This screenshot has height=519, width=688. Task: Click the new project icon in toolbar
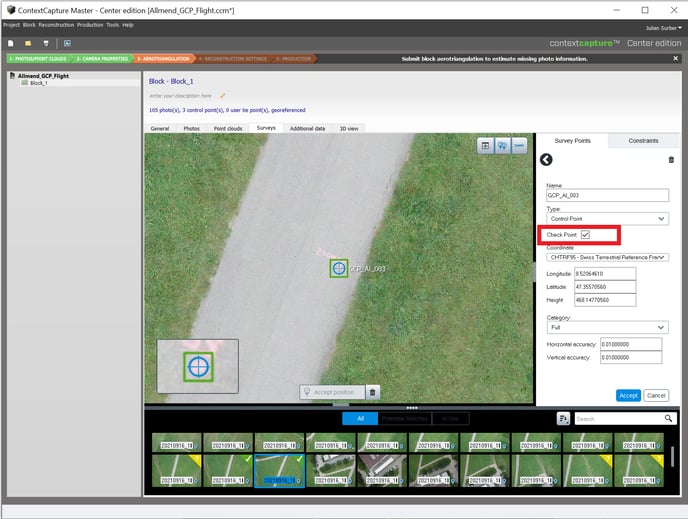11,44
